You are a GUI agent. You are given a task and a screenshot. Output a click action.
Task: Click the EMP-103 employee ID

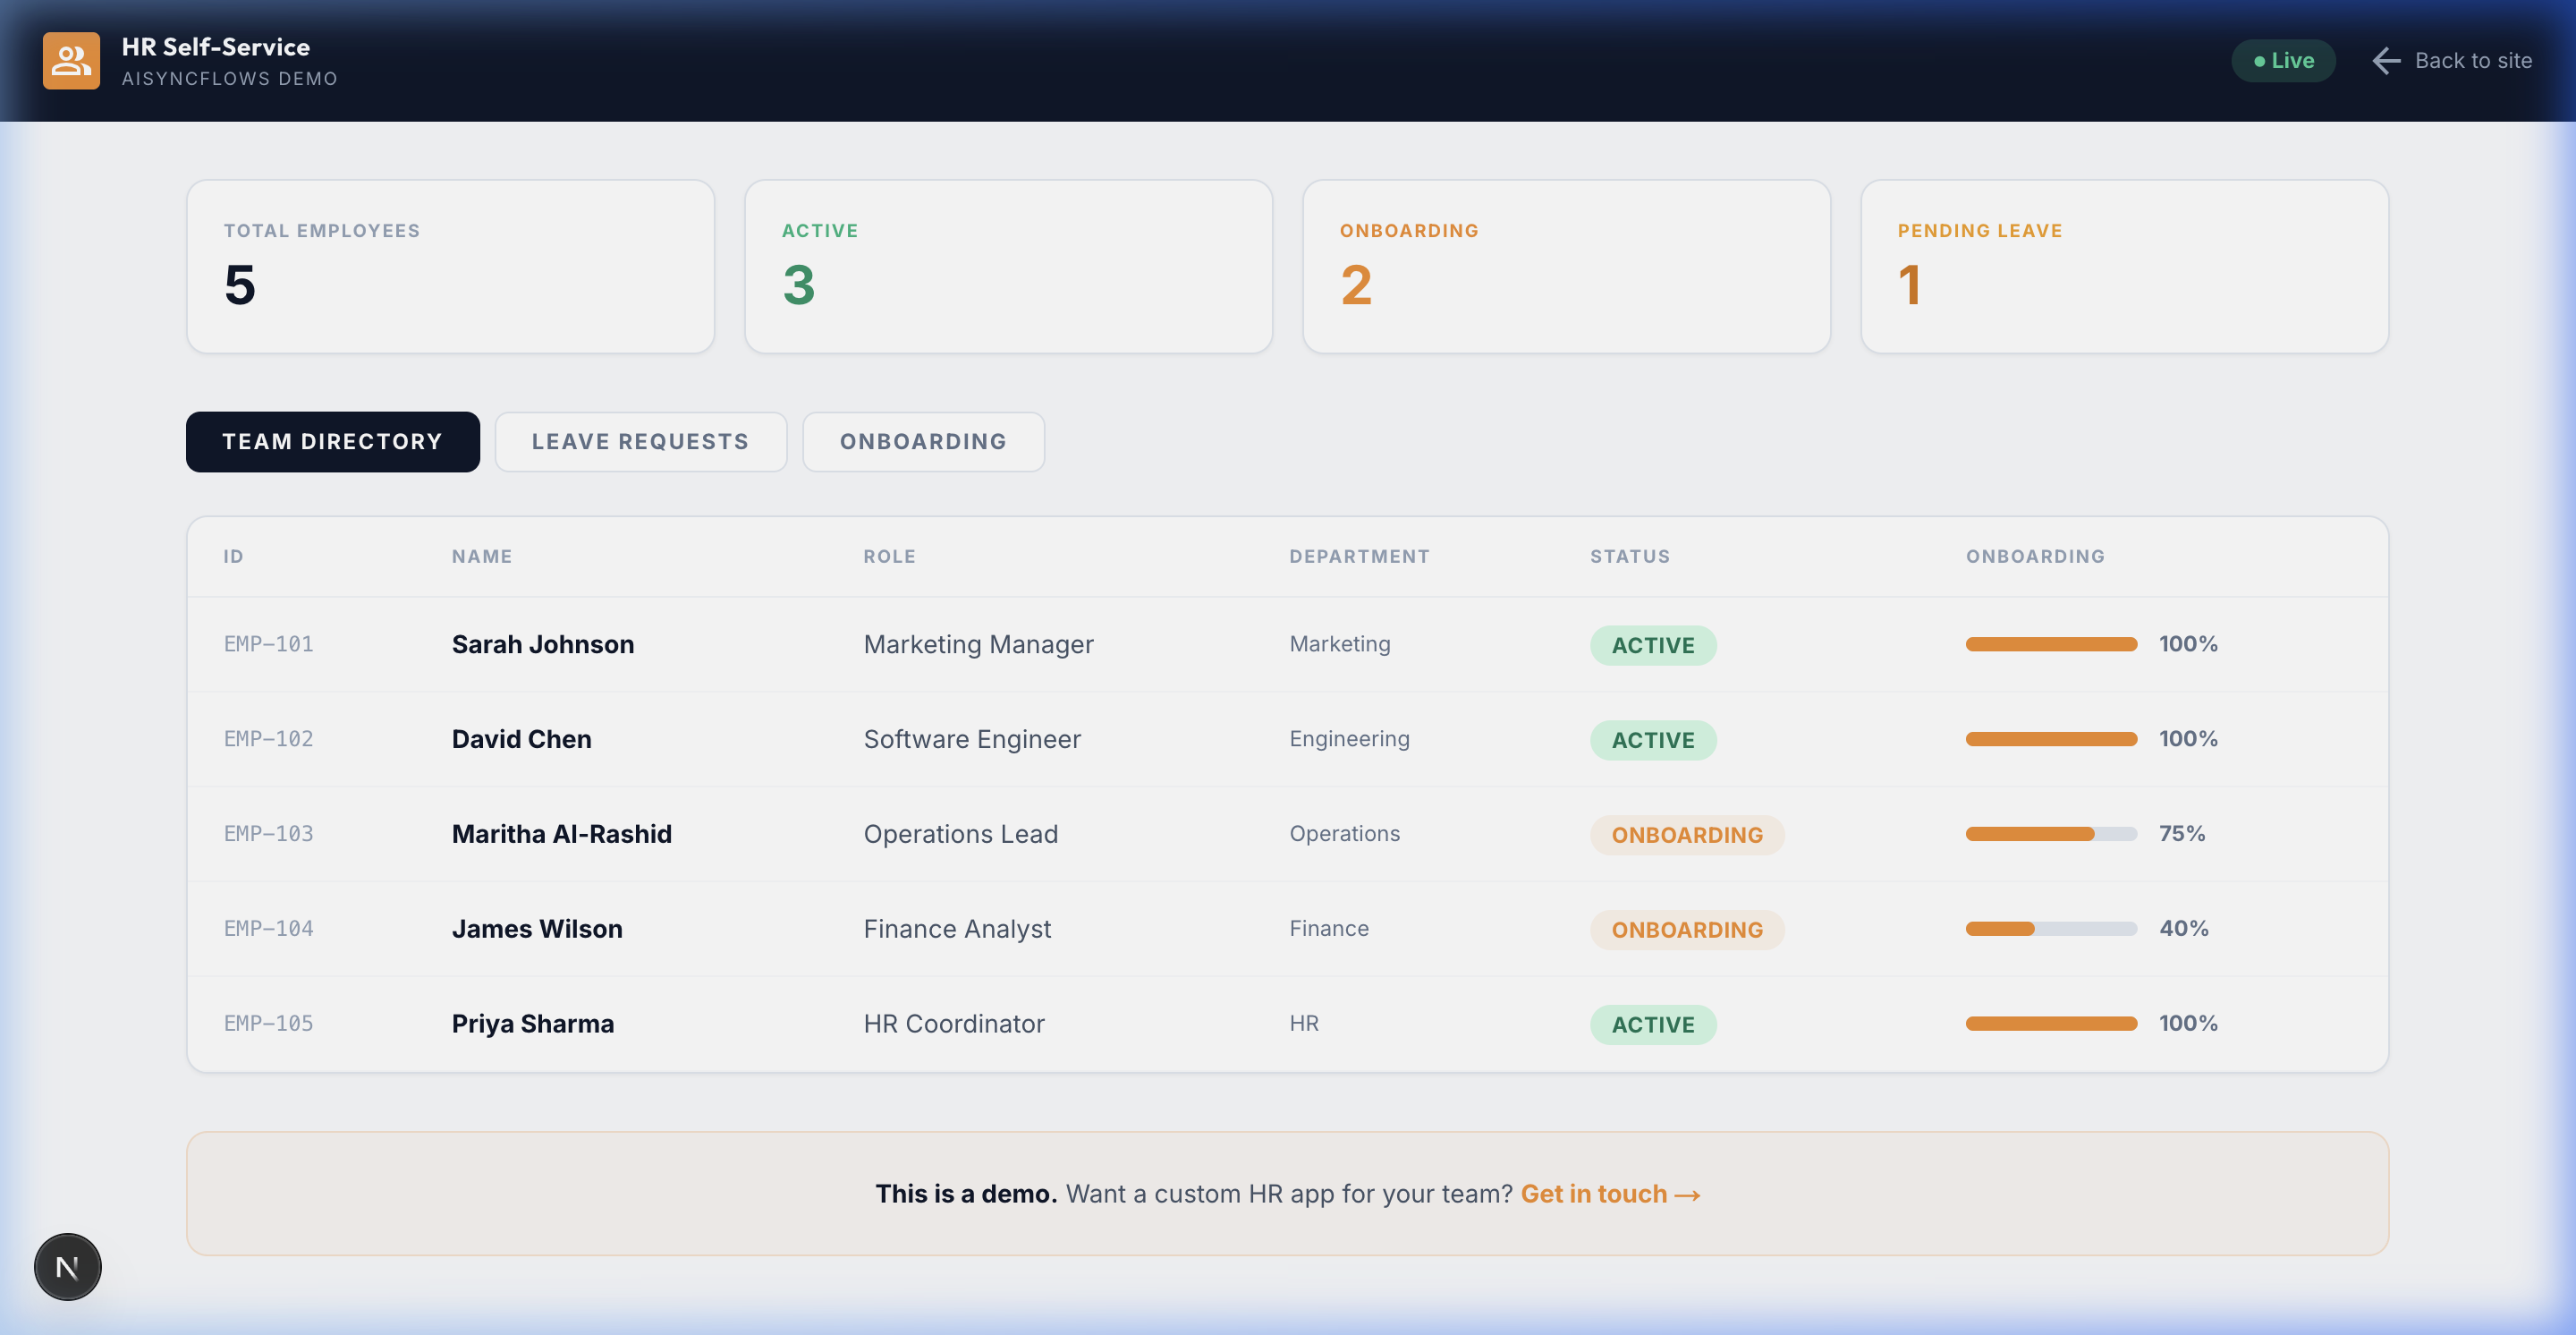[x=268, y=834]
